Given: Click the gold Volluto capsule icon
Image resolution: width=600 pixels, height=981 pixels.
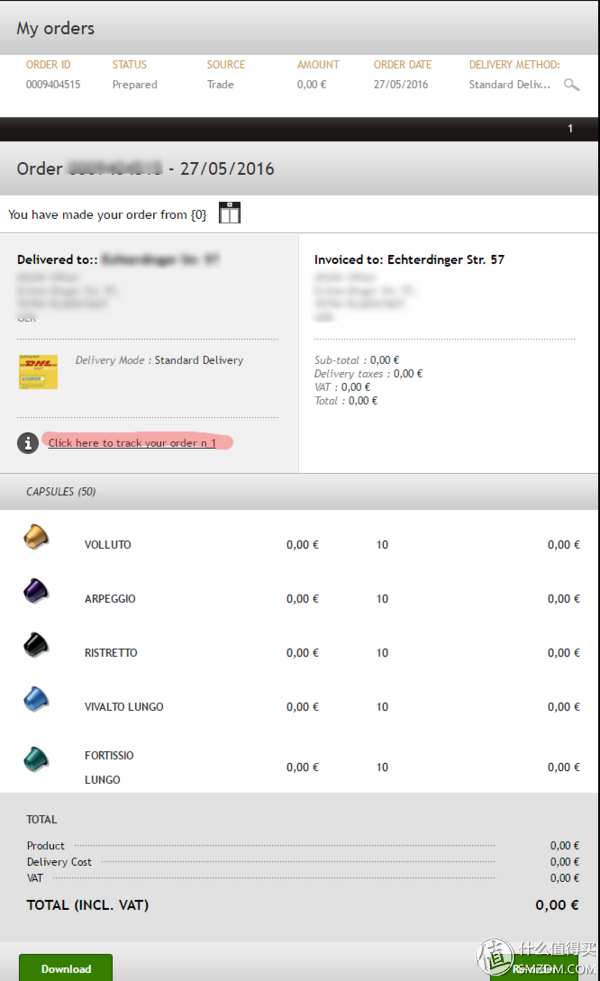Looking at the screenshot, I should click(x=36, y=537).
